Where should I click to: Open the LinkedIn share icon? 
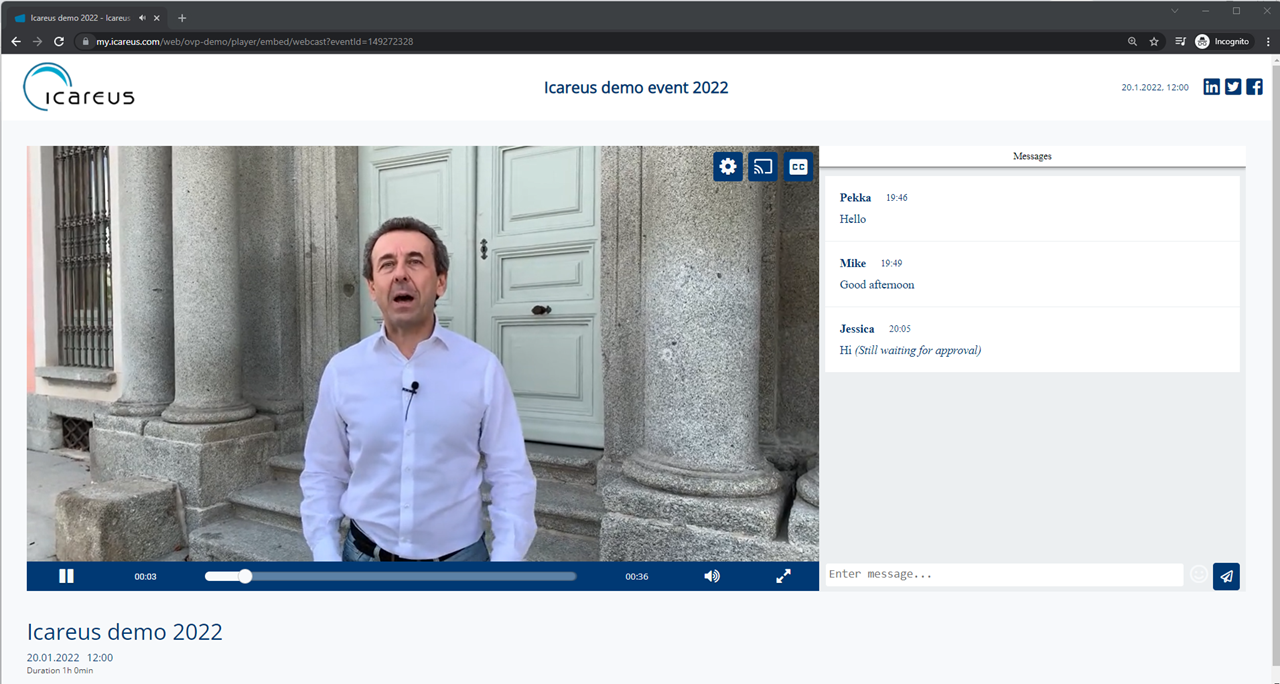pyautogui.click(x=1211, y=87)
